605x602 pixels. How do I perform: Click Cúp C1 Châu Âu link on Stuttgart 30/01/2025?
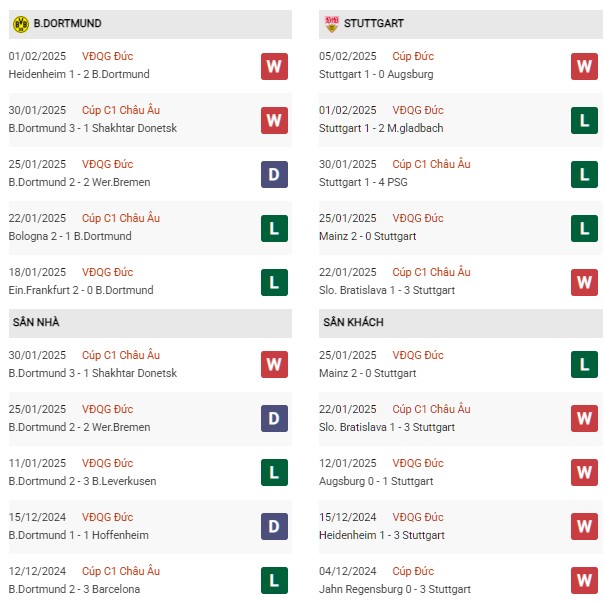[431, 164]
